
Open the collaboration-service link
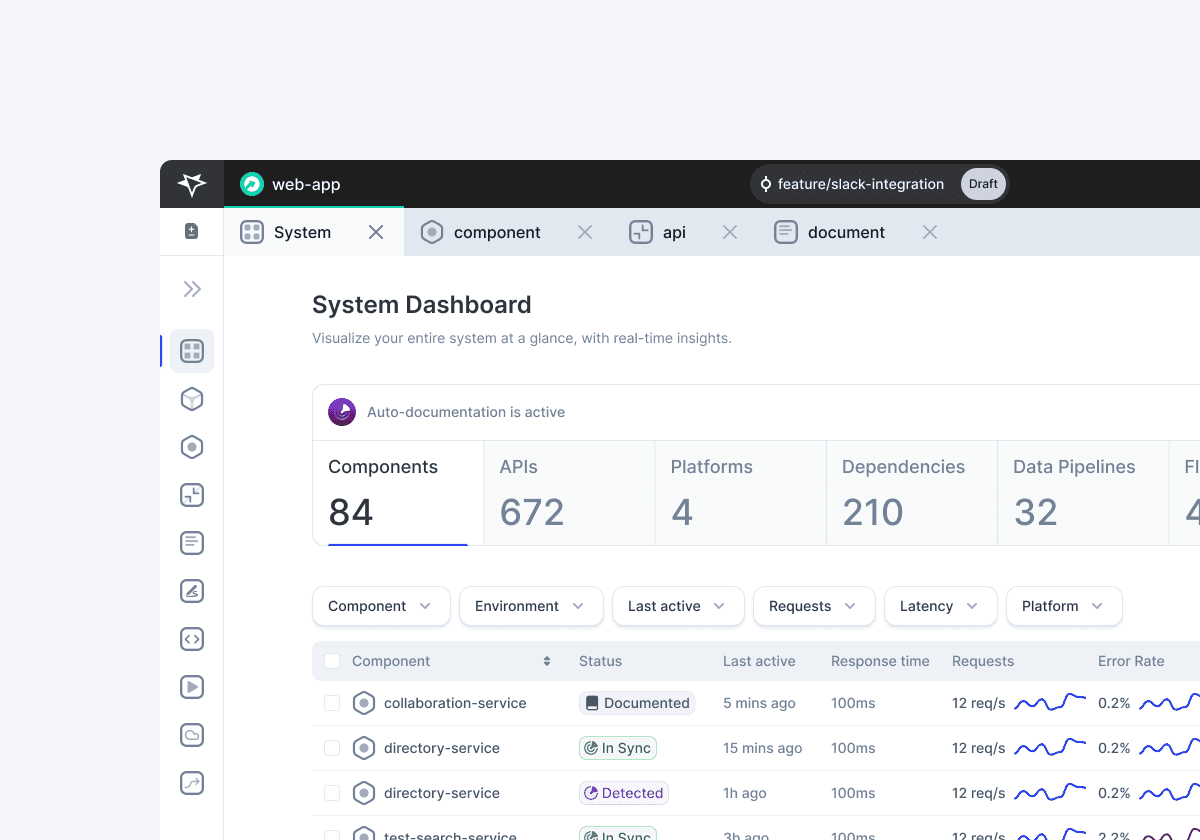(455, 703)
